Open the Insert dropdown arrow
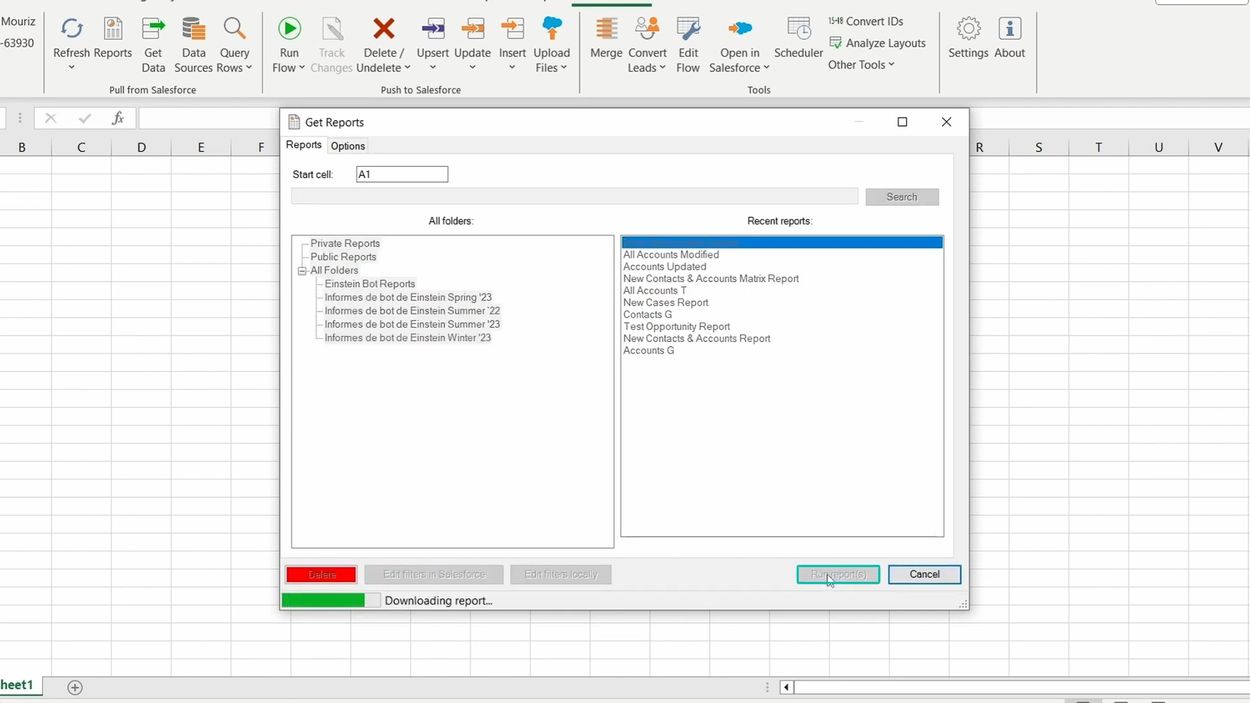The image size is (1250, 703). [x=512, y=69]
